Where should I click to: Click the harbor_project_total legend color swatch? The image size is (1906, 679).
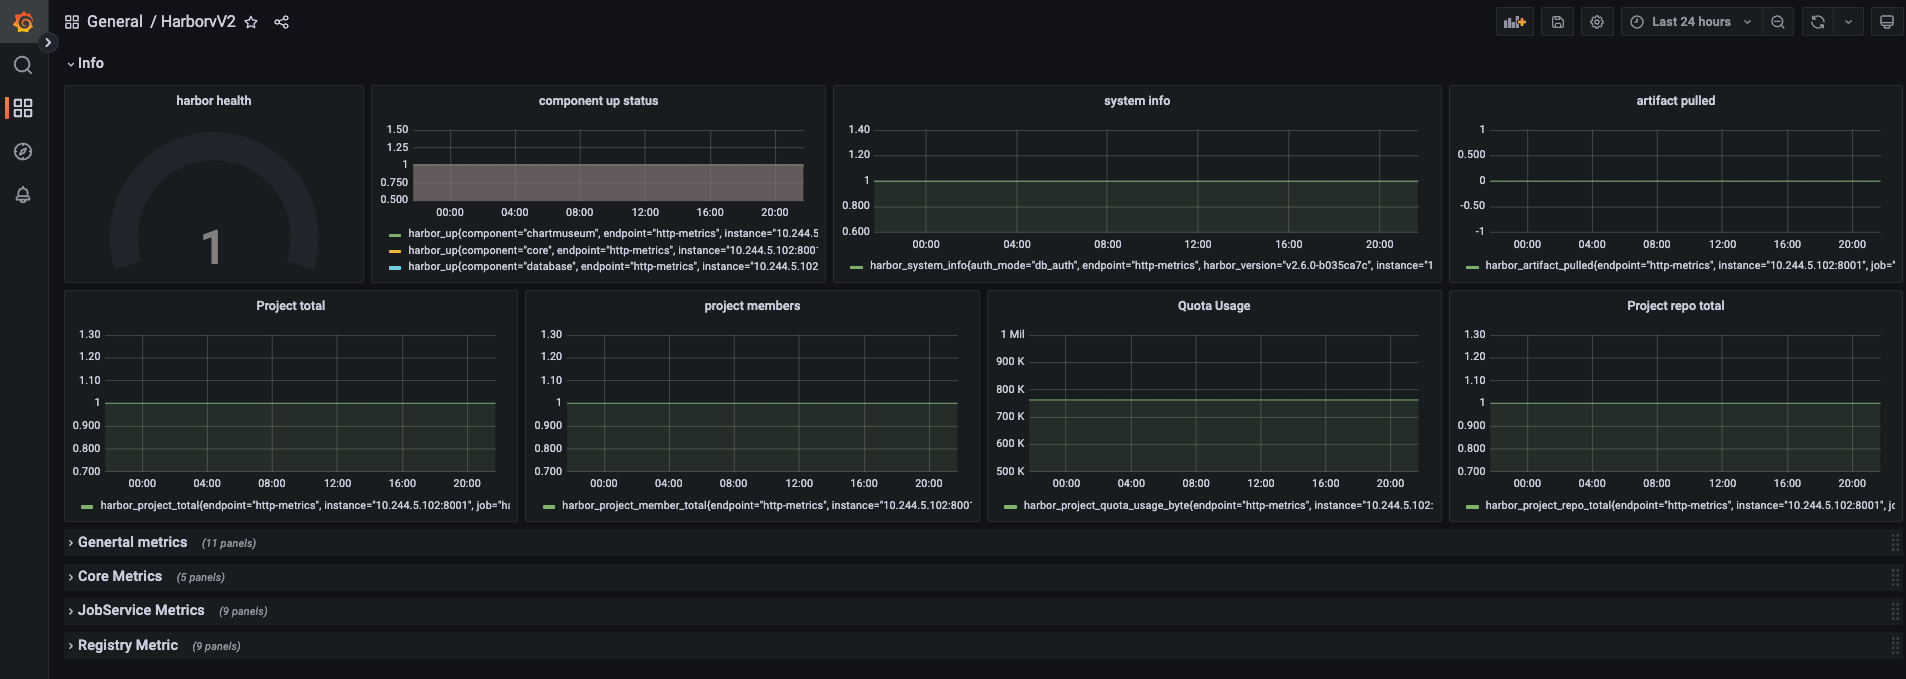pos(87,507)
